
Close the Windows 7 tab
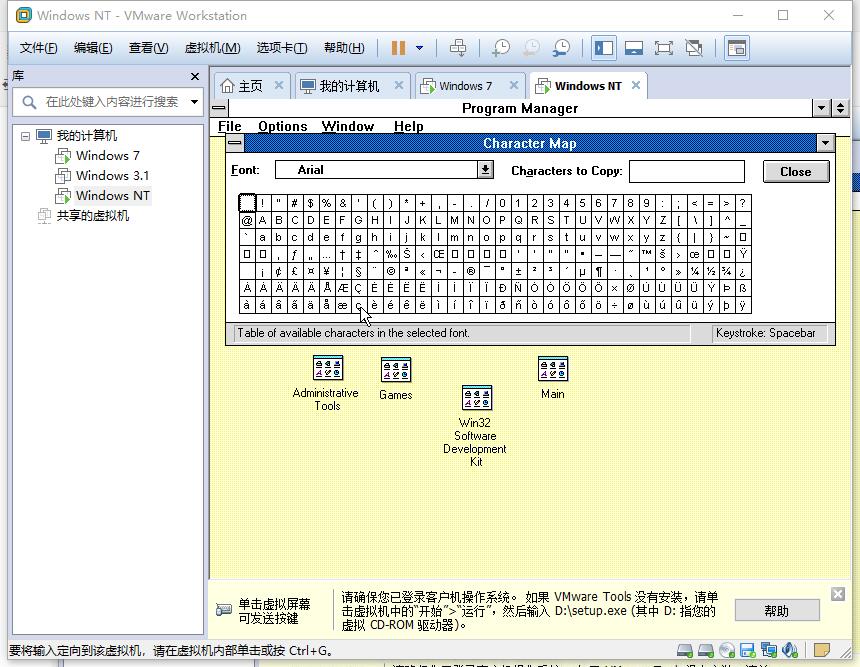[514, 86]
